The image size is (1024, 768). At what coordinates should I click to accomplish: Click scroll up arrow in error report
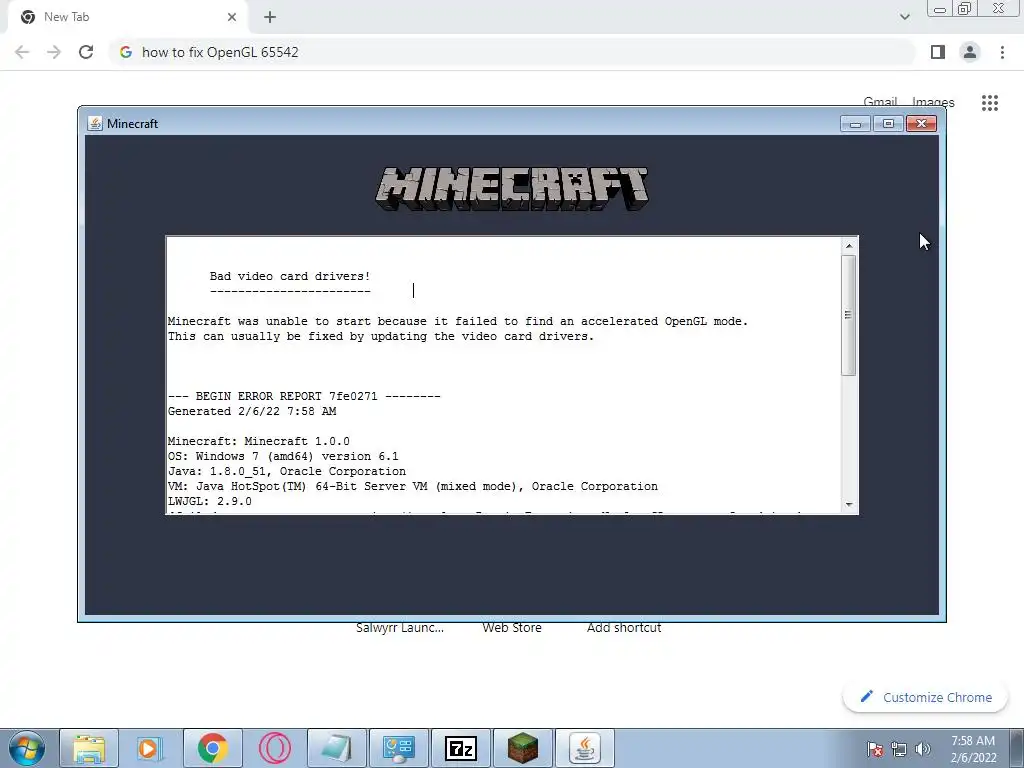pos(849,246)
